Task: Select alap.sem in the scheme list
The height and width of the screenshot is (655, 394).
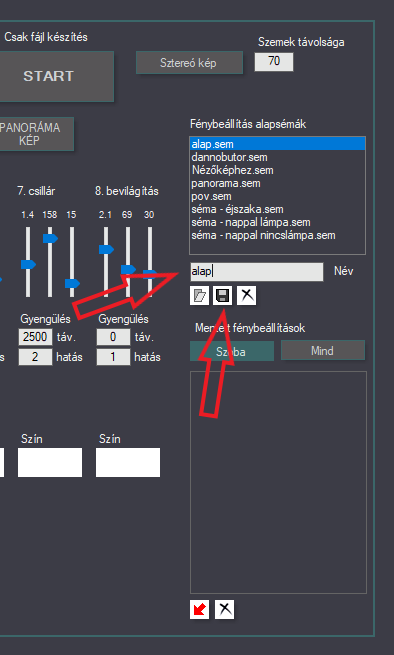Action: pos(277,144)
